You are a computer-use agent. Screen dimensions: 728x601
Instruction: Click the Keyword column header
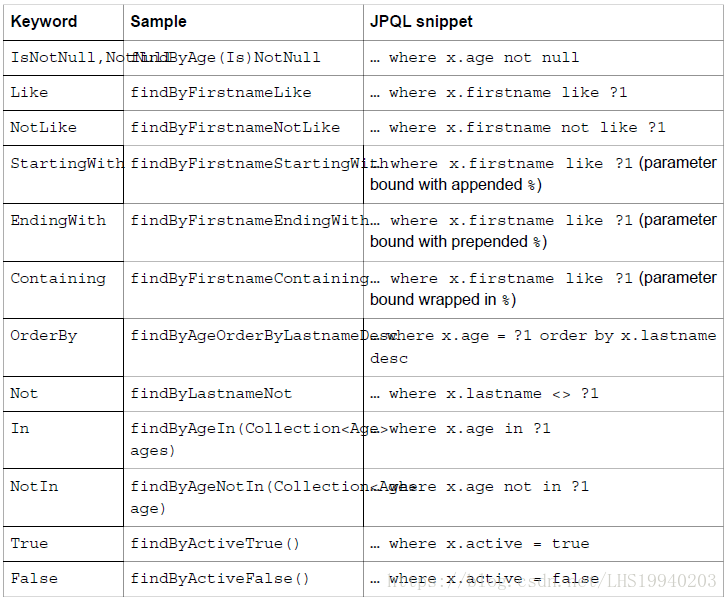(44, 21)
